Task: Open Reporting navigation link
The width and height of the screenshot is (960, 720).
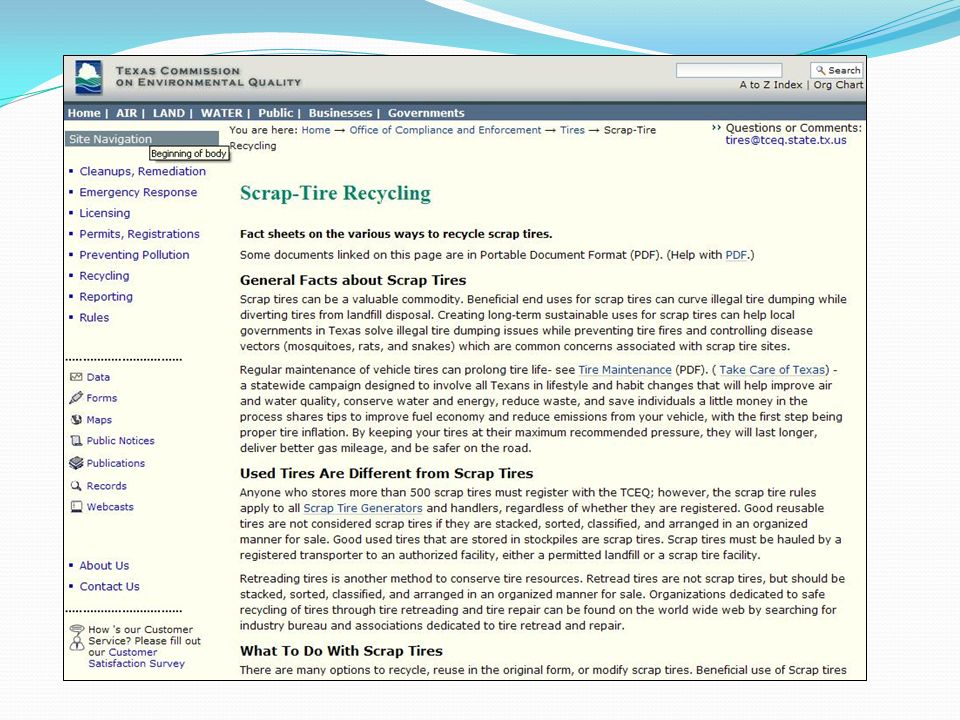Action: 106,296
